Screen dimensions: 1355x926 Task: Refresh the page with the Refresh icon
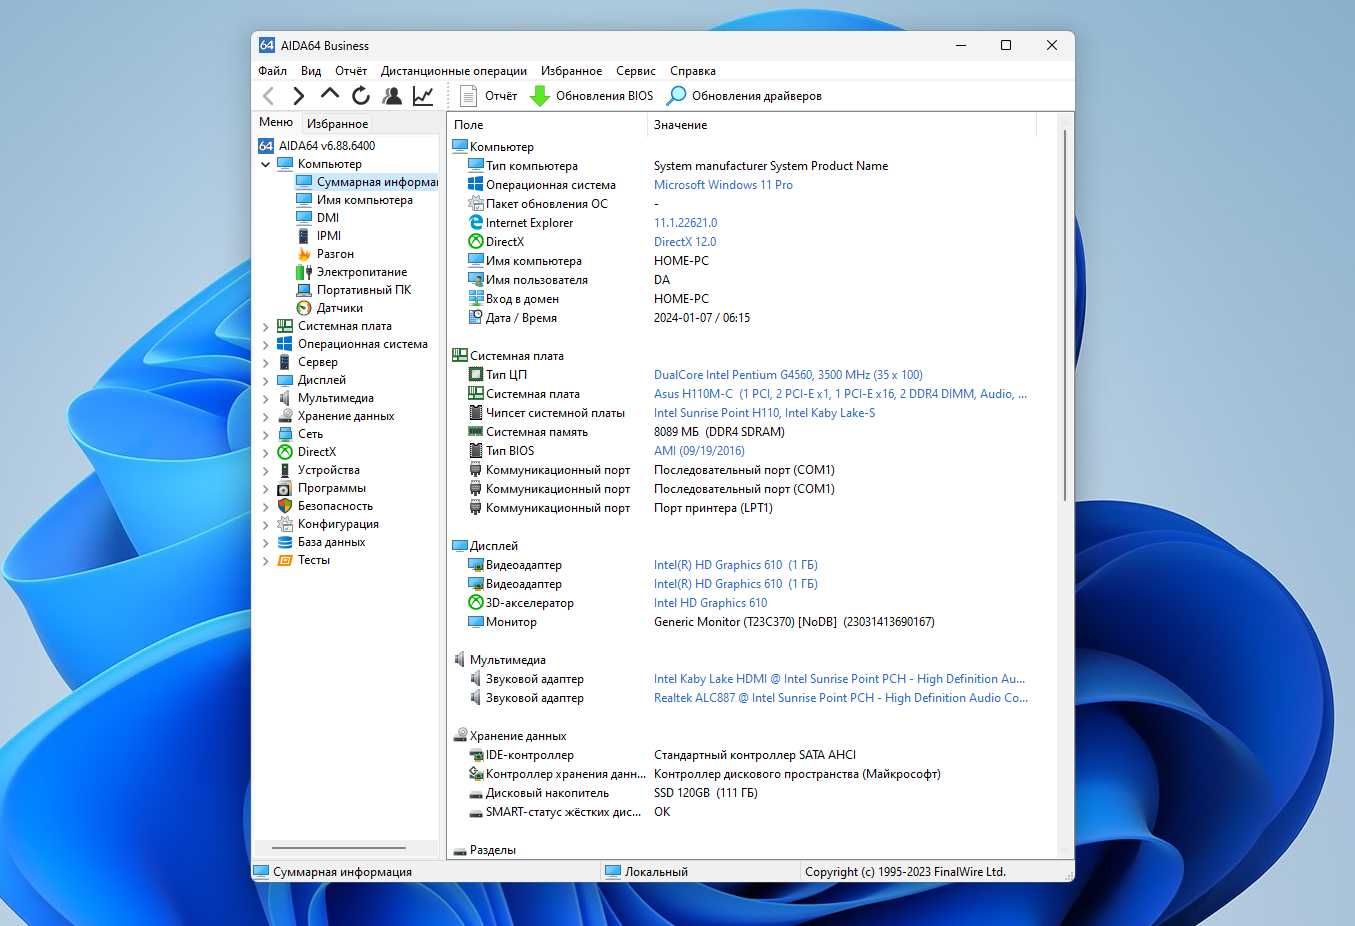click(x=361, y=96)
